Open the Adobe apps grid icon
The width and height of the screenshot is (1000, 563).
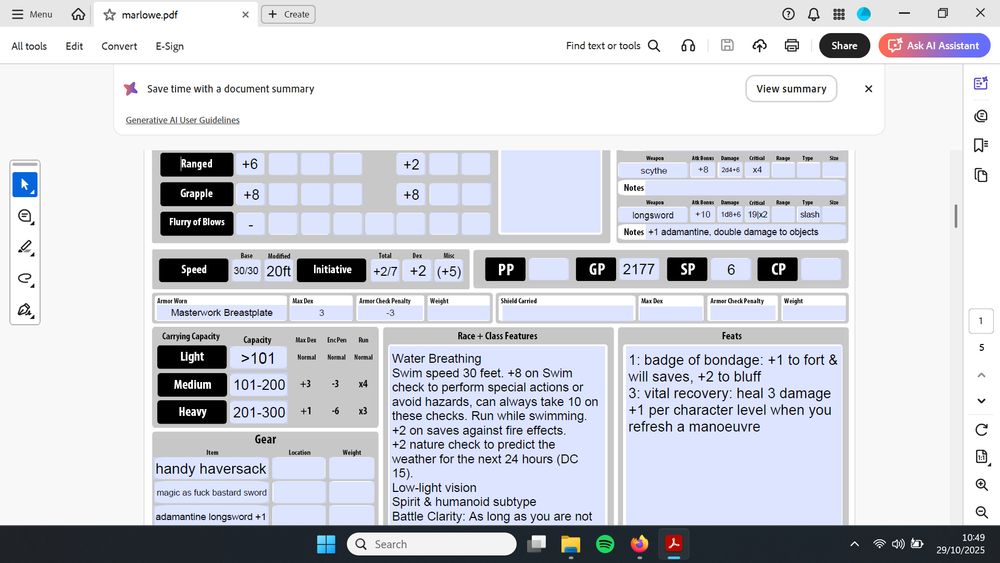click(839, 14)
